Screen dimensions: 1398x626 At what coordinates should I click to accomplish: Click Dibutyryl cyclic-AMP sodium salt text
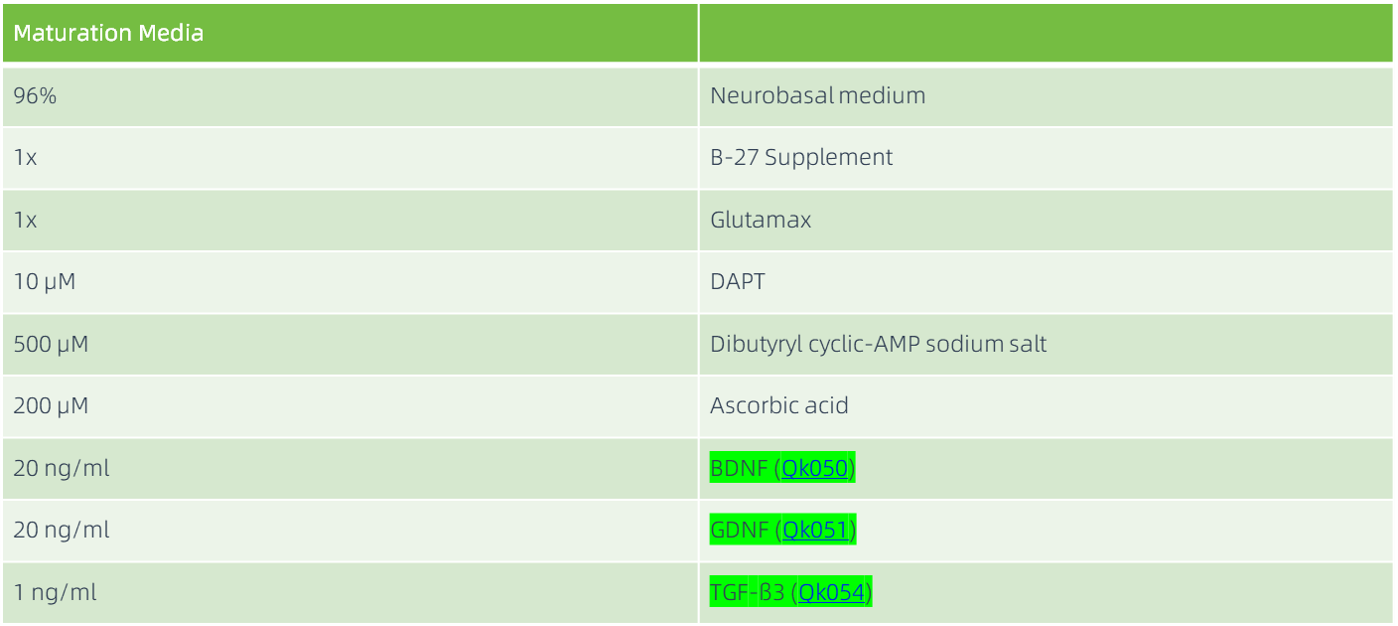878,345
